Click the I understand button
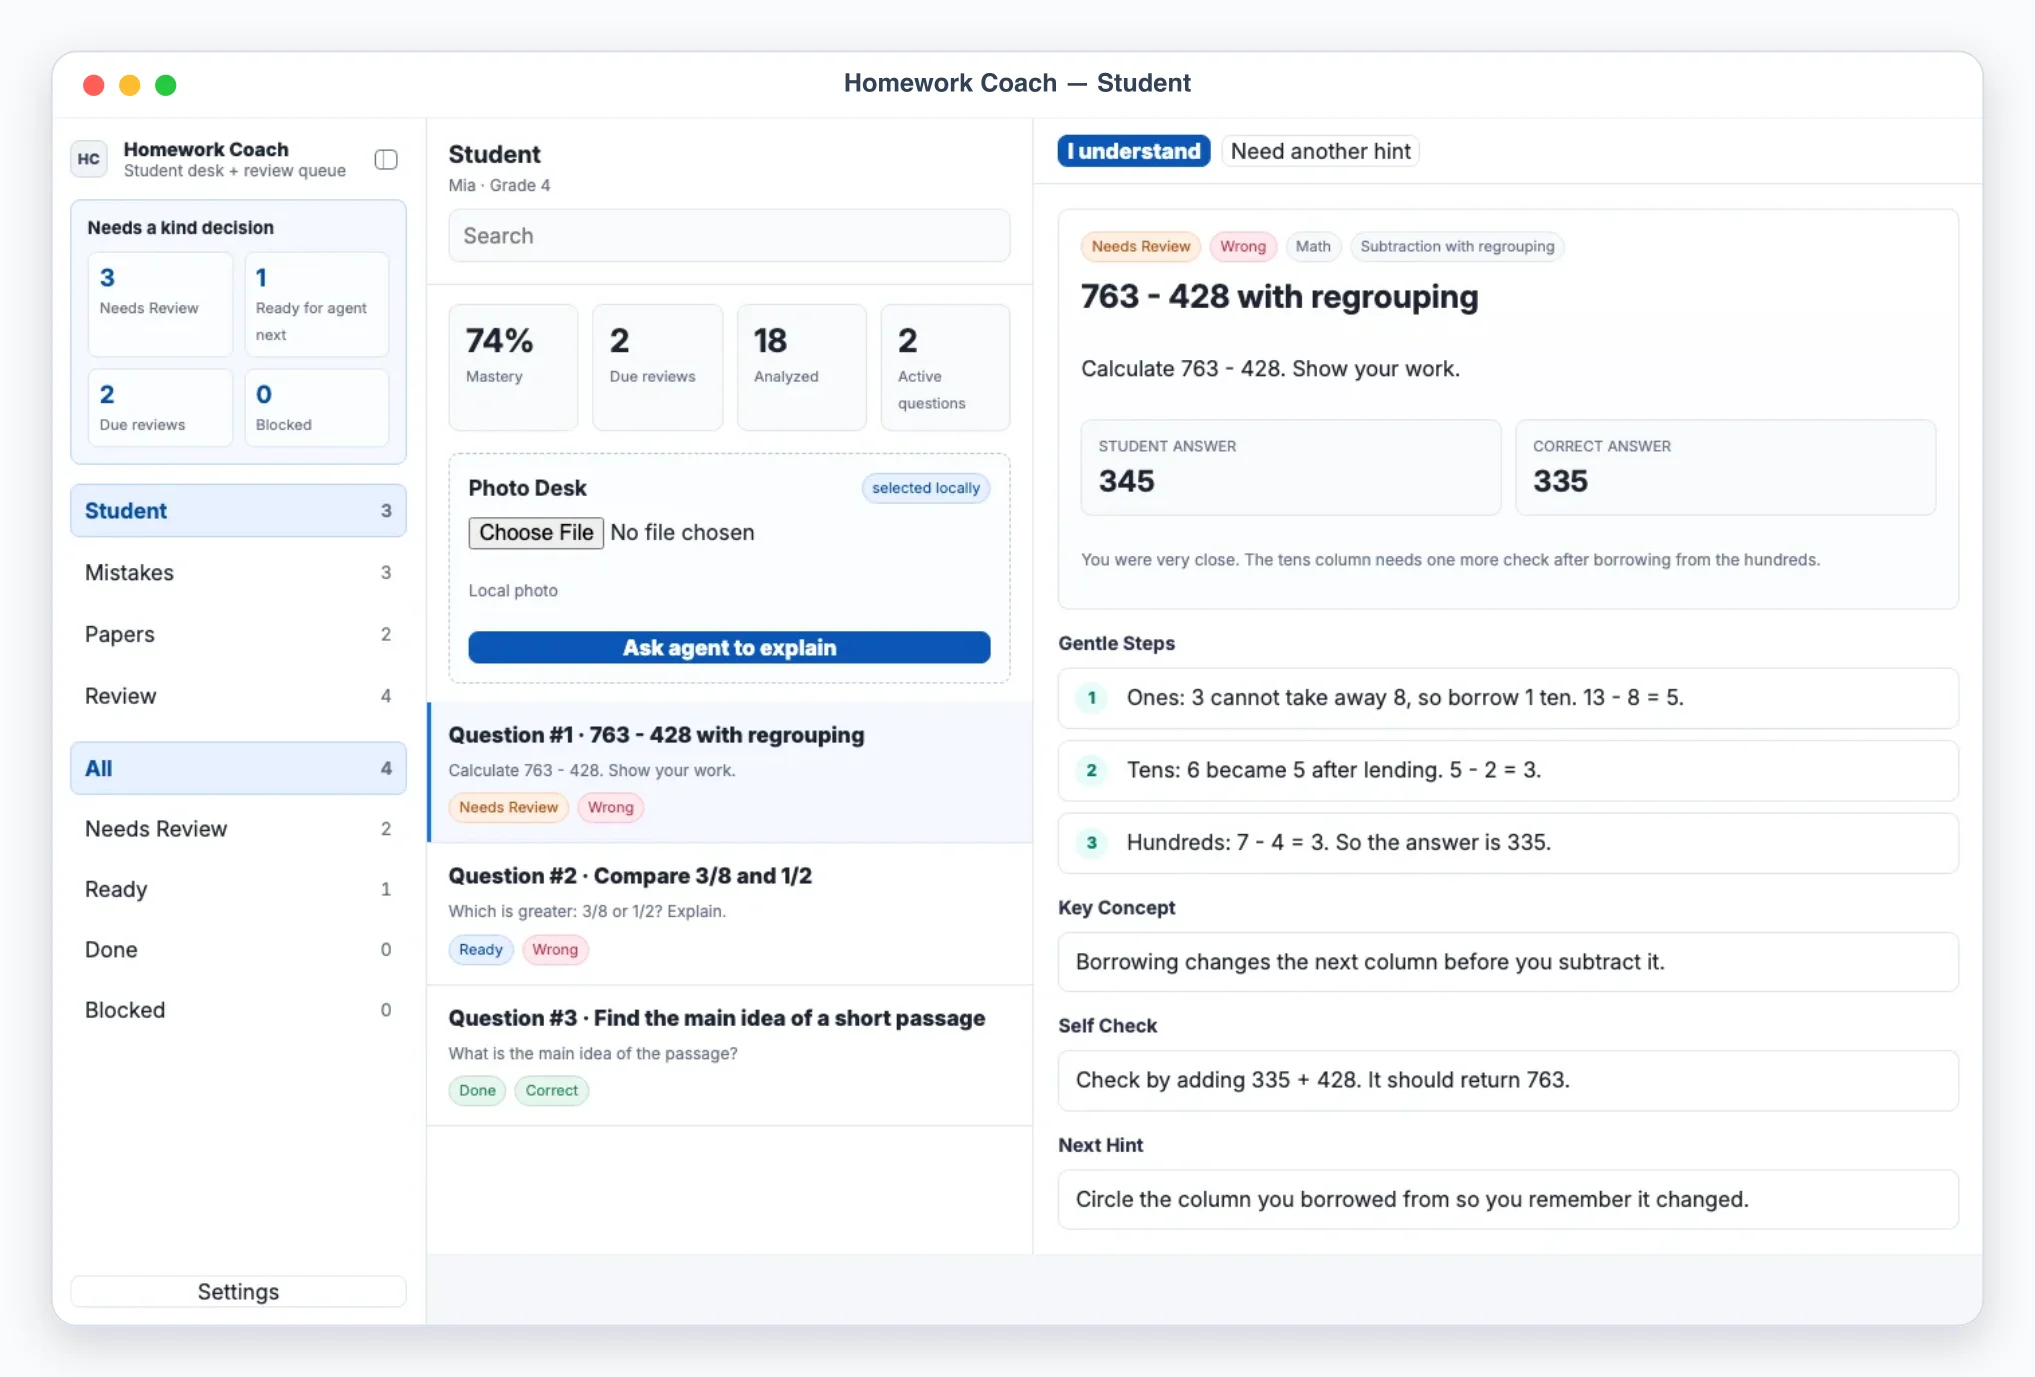This screenshot has width=2035, height=1377. click(x=1134, y=151)
